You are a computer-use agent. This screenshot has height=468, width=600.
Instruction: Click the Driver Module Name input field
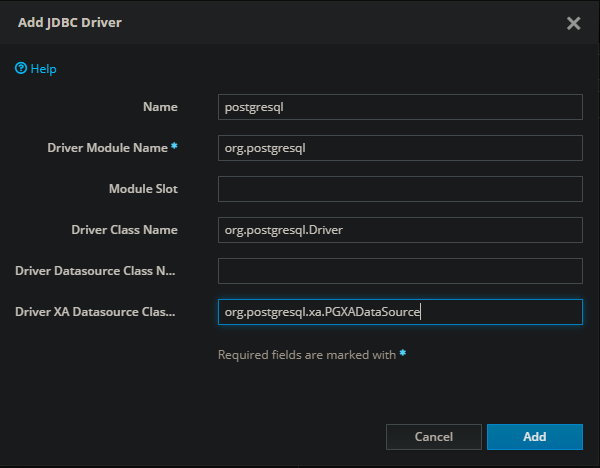click(x=400, y=148)
